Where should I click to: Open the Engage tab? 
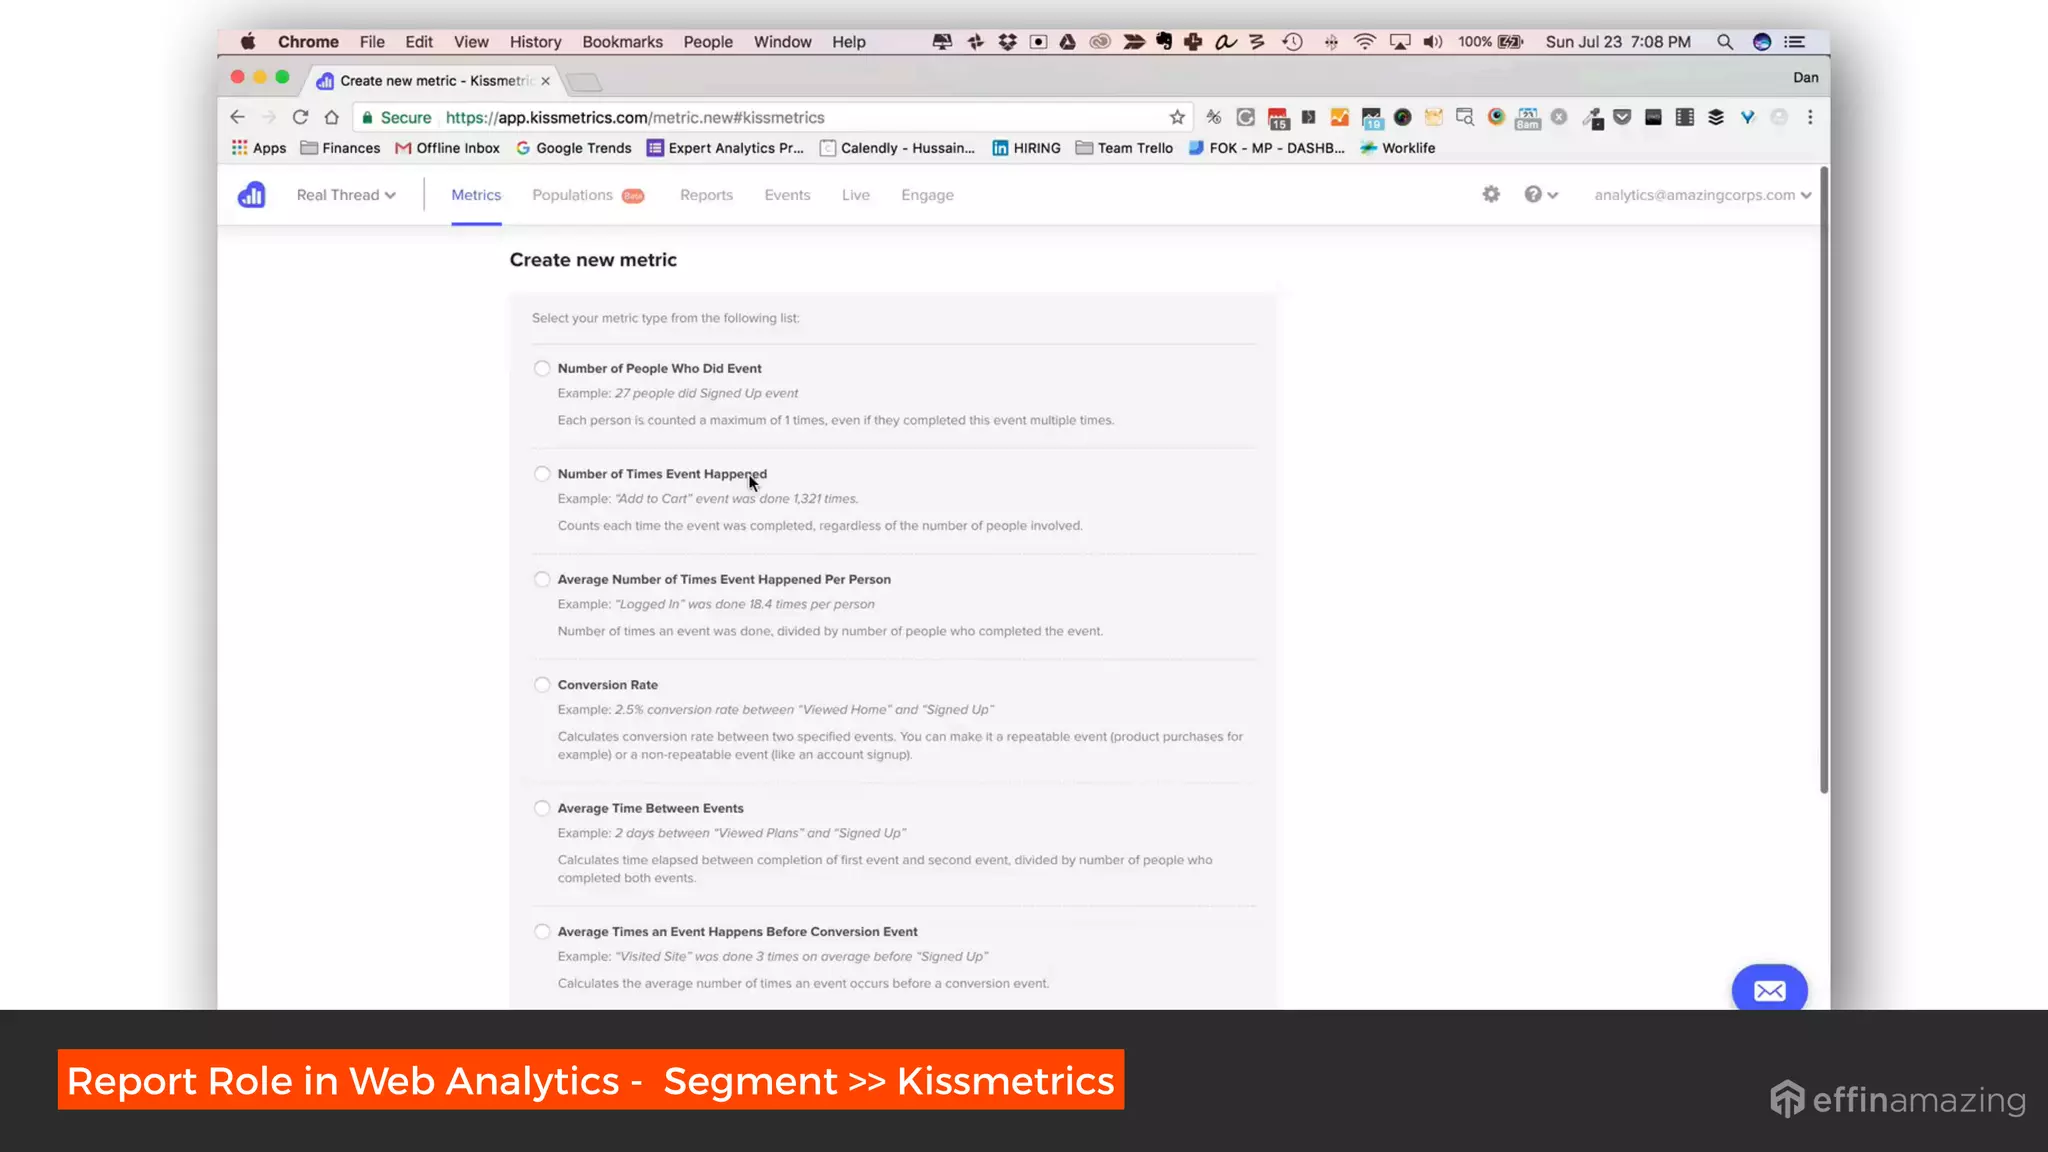[927, 195]
